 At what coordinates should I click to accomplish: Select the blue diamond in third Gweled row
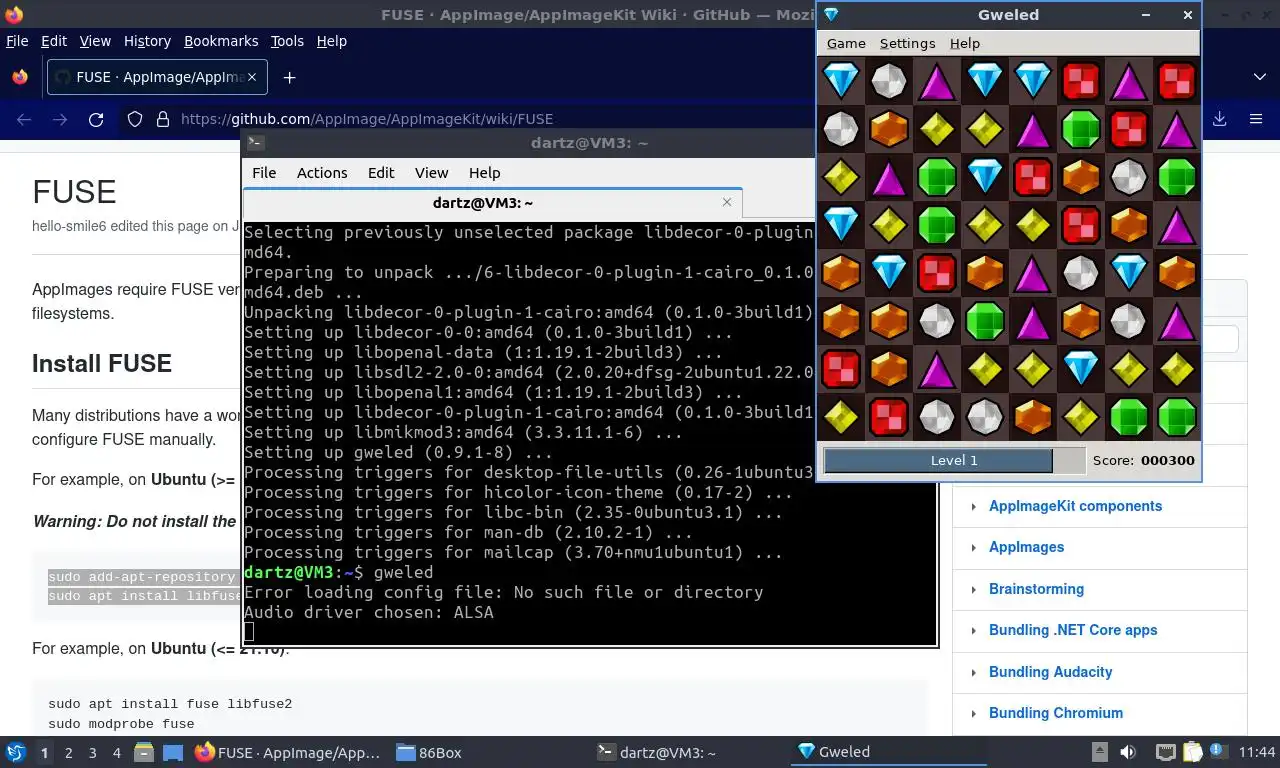985,177
